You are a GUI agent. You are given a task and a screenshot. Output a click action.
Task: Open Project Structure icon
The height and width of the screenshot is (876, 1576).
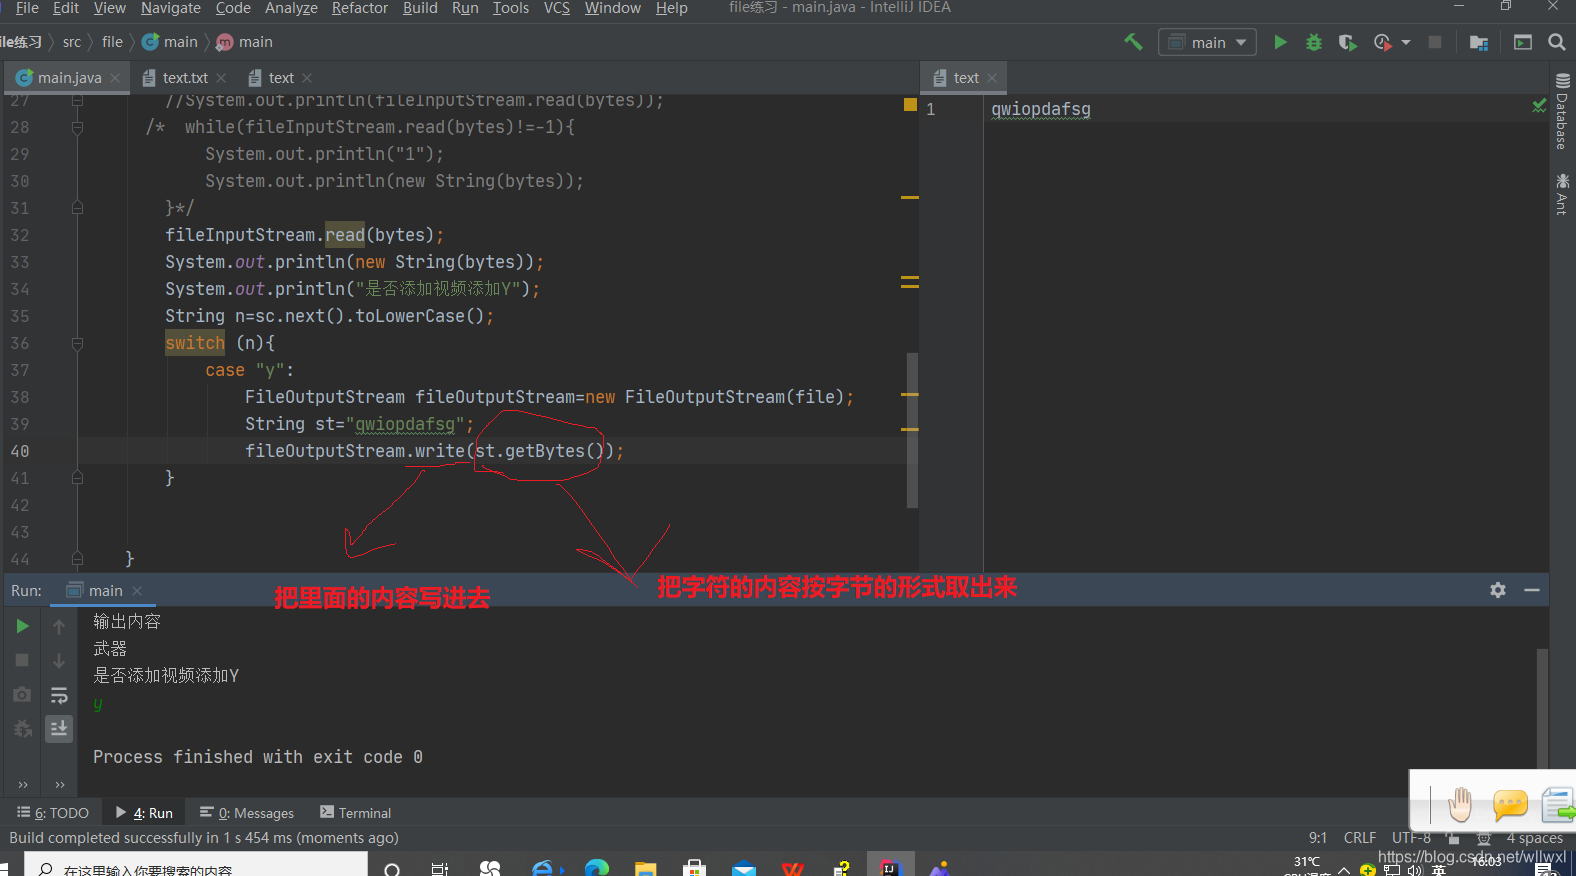(x=1479, y=42)
